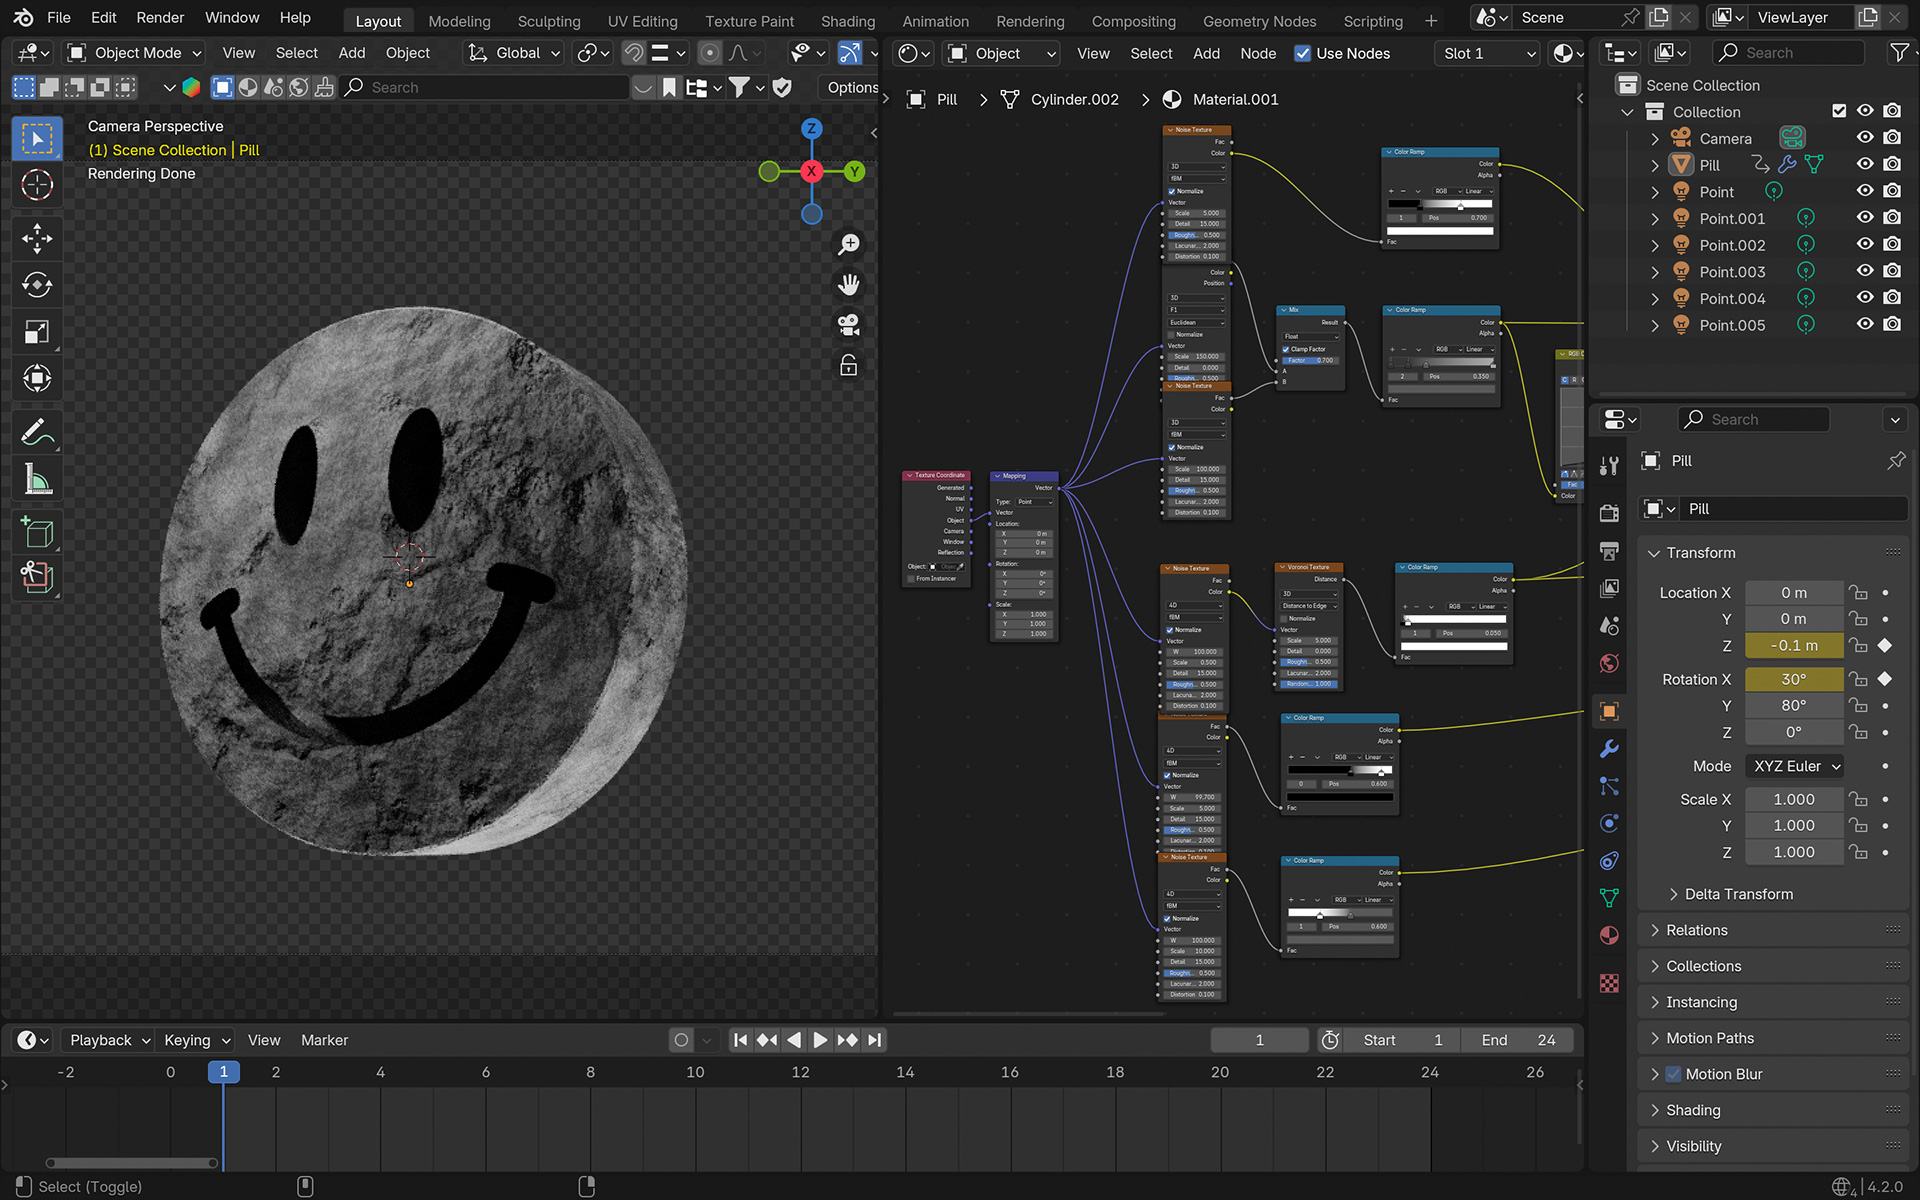Expand the Pill item in outliner
Screen dimensions: 1920x1200
(x=1655, y=165)
